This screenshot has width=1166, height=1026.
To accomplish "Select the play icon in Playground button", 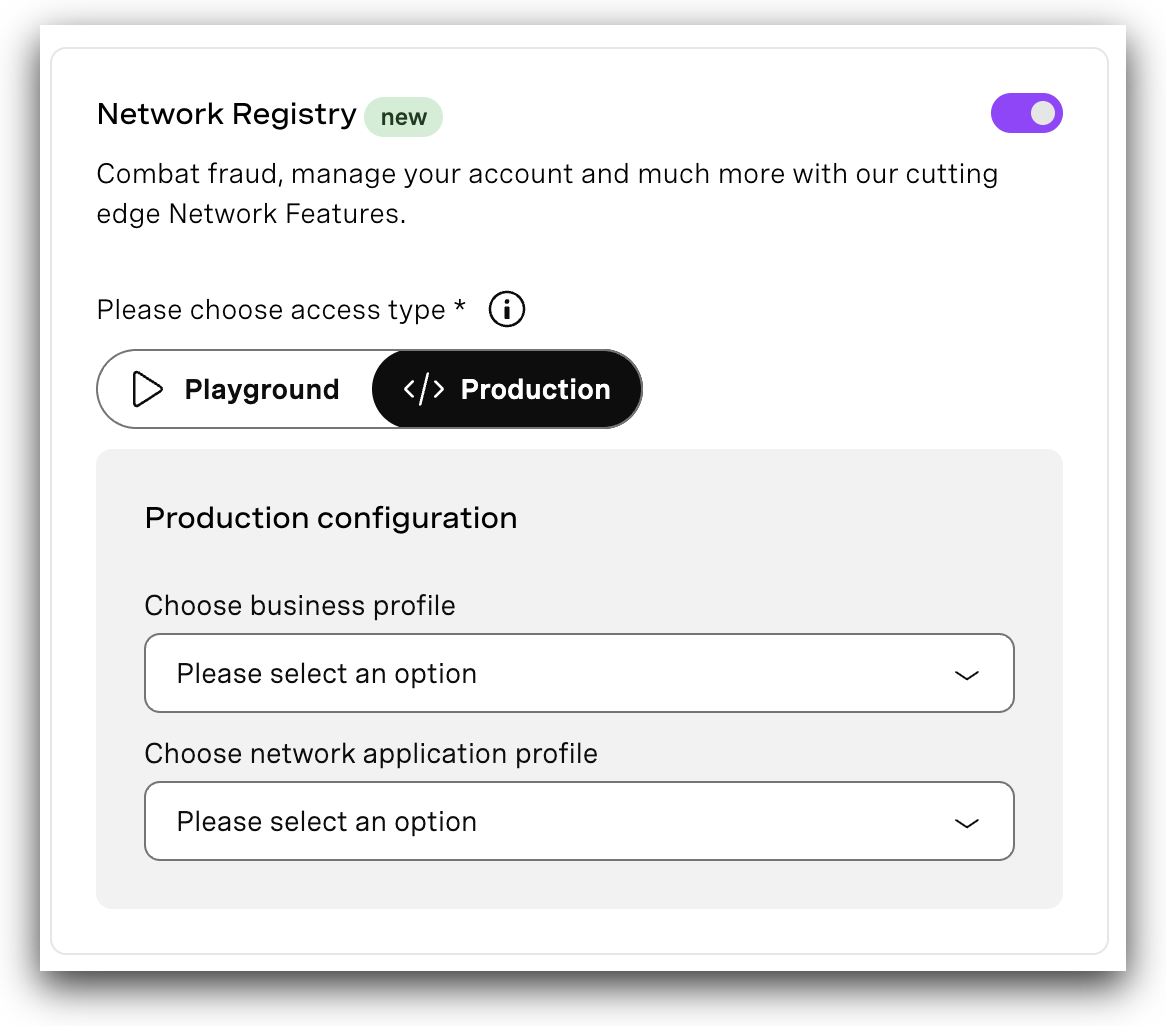I will pyautogui.click(x=146, y=389).
